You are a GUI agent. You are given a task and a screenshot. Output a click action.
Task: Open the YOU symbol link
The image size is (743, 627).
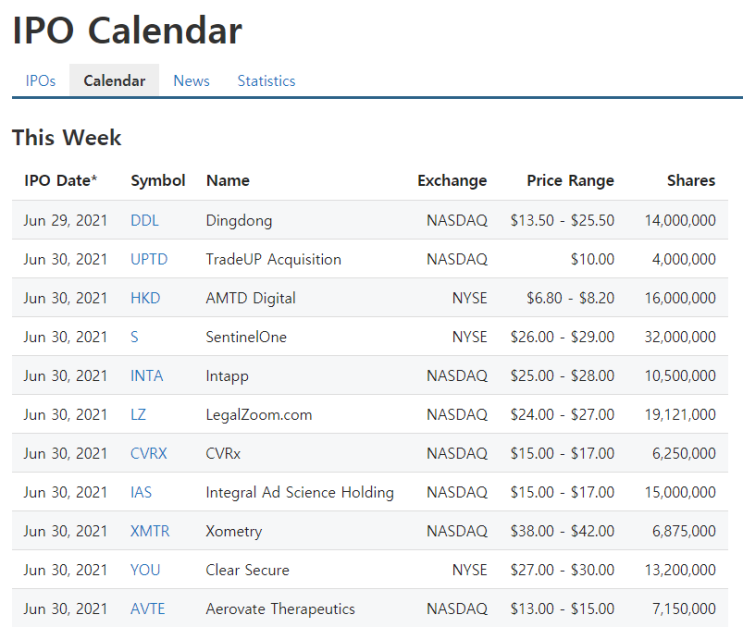[145, 570]
